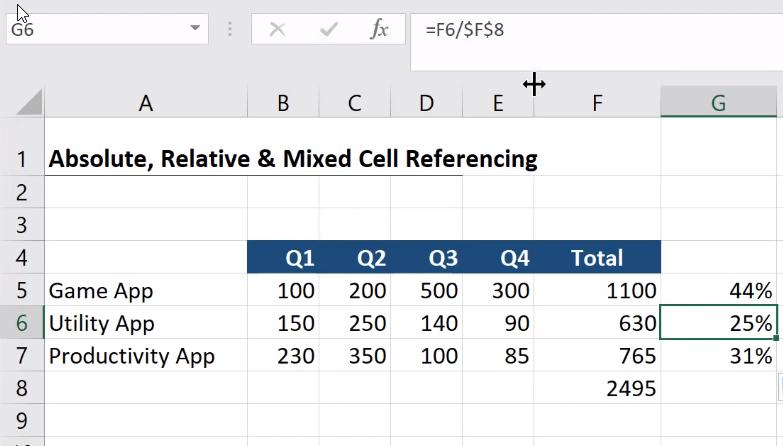Open Insert Function fx dialog
This screenshot has height=446, width=783.
point(379,29)
